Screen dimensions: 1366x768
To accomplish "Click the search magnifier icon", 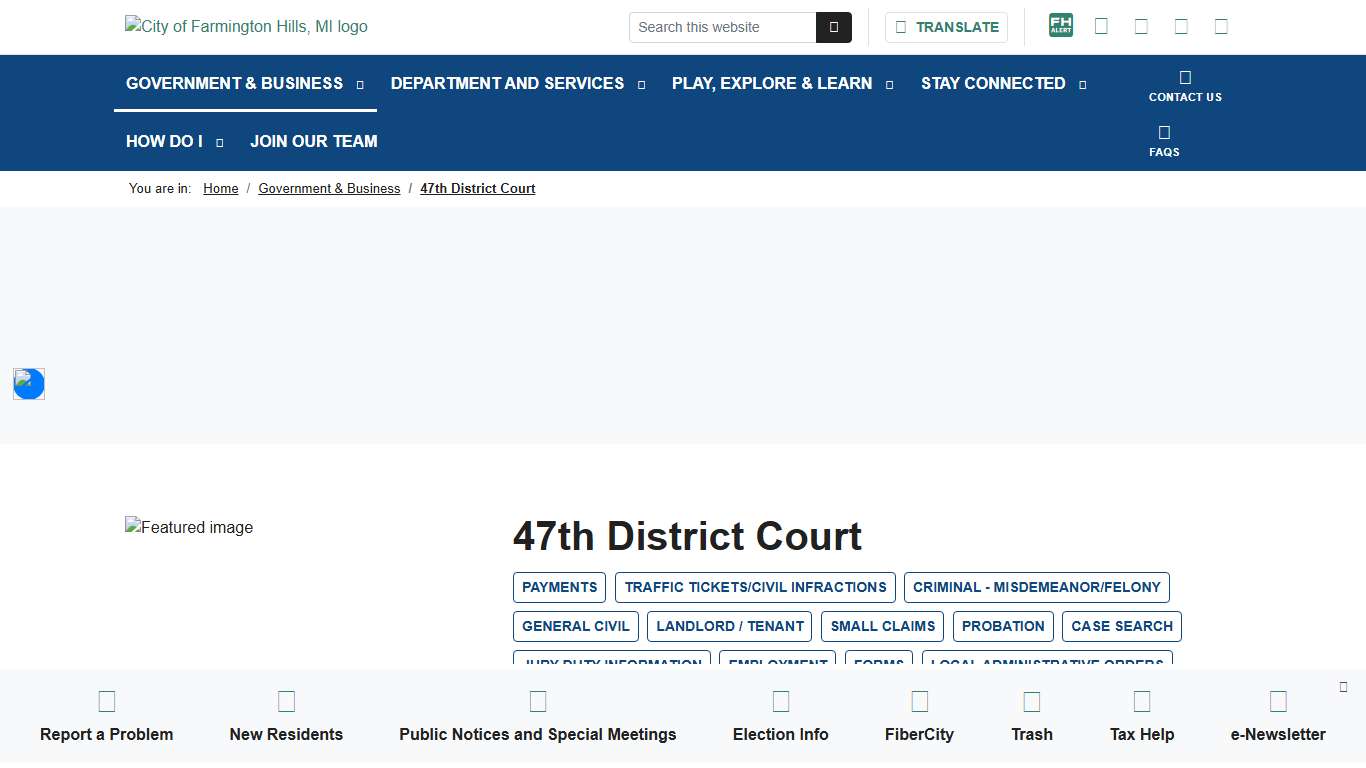I will (834, 27).
